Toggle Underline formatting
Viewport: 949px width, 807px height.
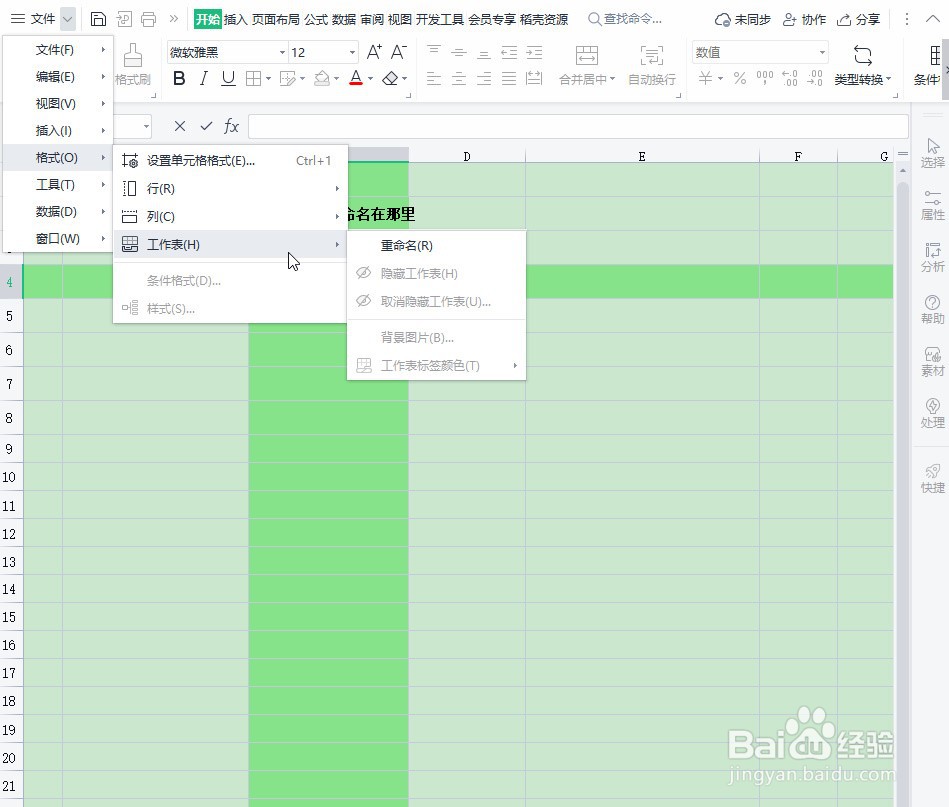pyautogui.click(x=228, y=78)
